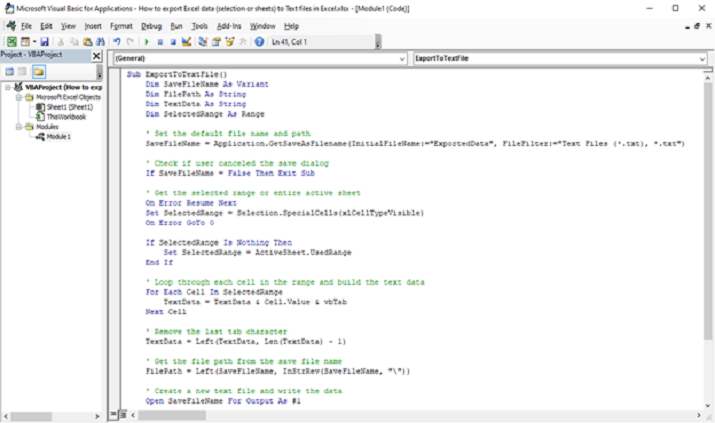Open the Debug menu
The height and width of the screenshot is (423, 715).
click(x=151, y=26)
